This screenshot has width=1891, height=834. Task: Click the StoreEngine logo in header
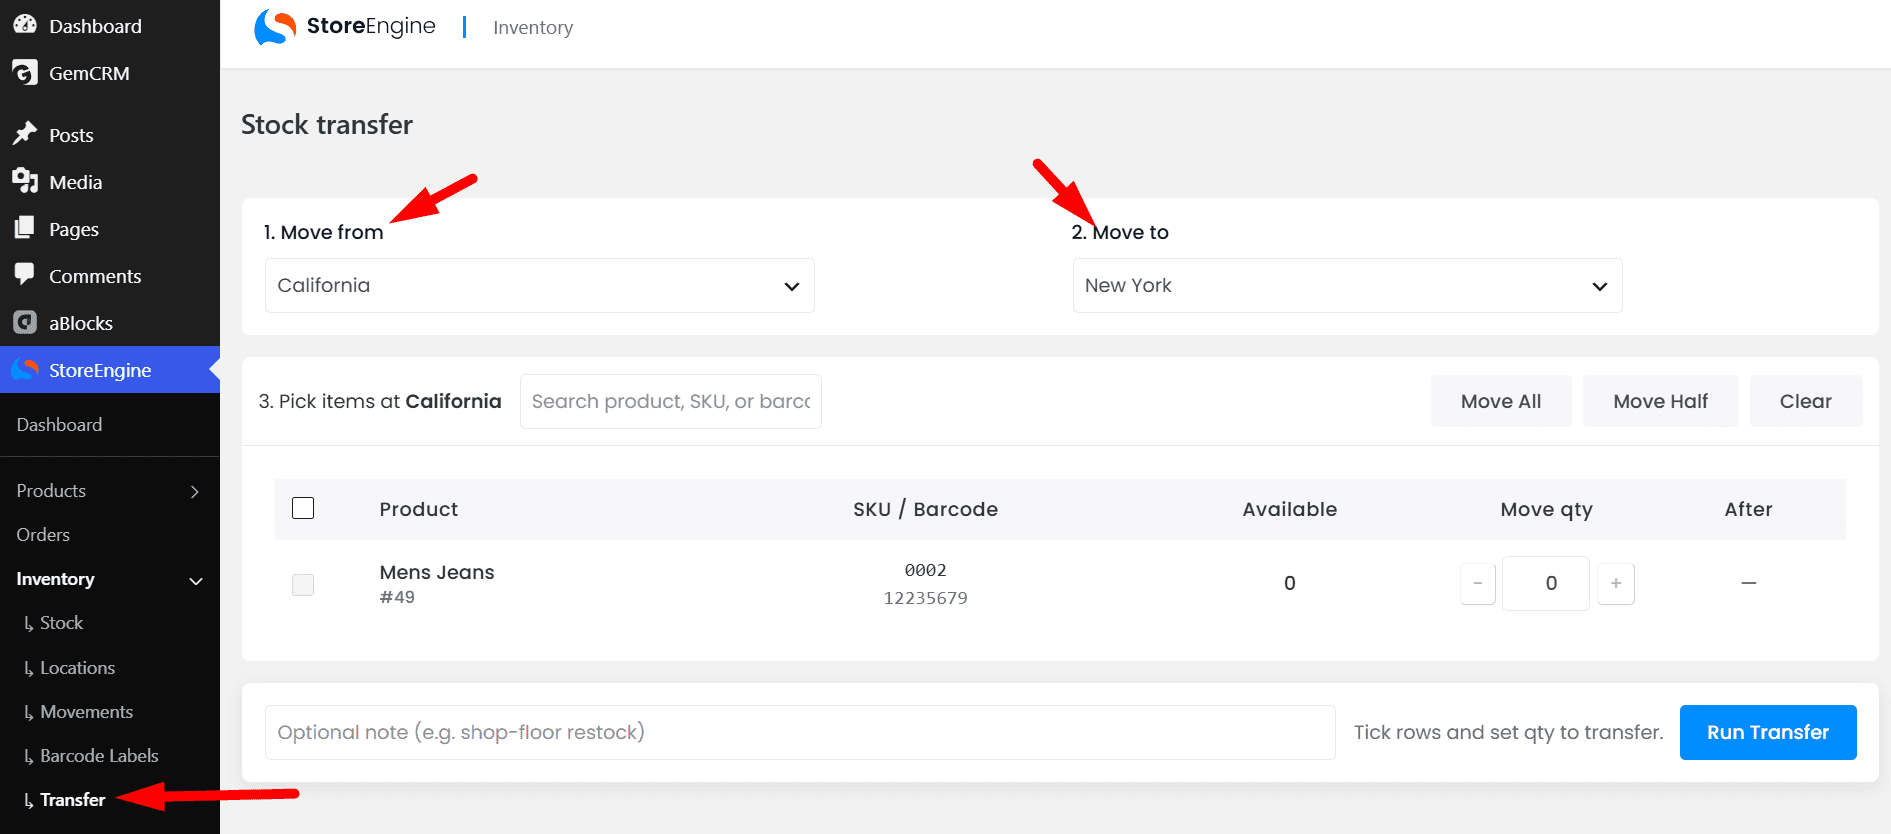pyautogui.click(x=344, y=27)
